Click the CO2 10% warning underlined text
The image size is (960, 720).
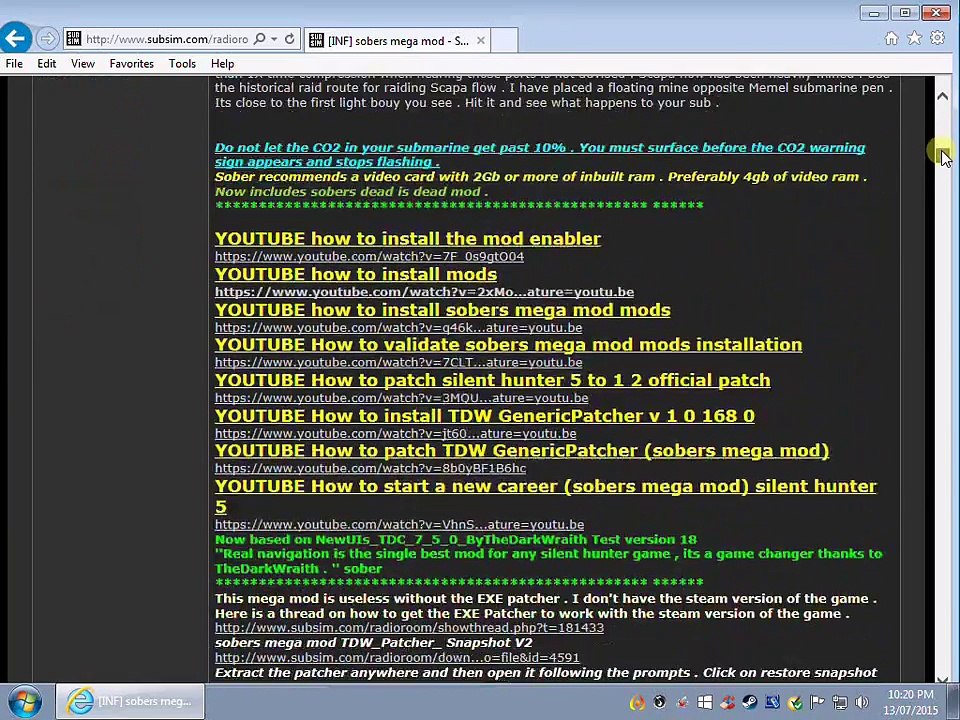tap(540, 155)
